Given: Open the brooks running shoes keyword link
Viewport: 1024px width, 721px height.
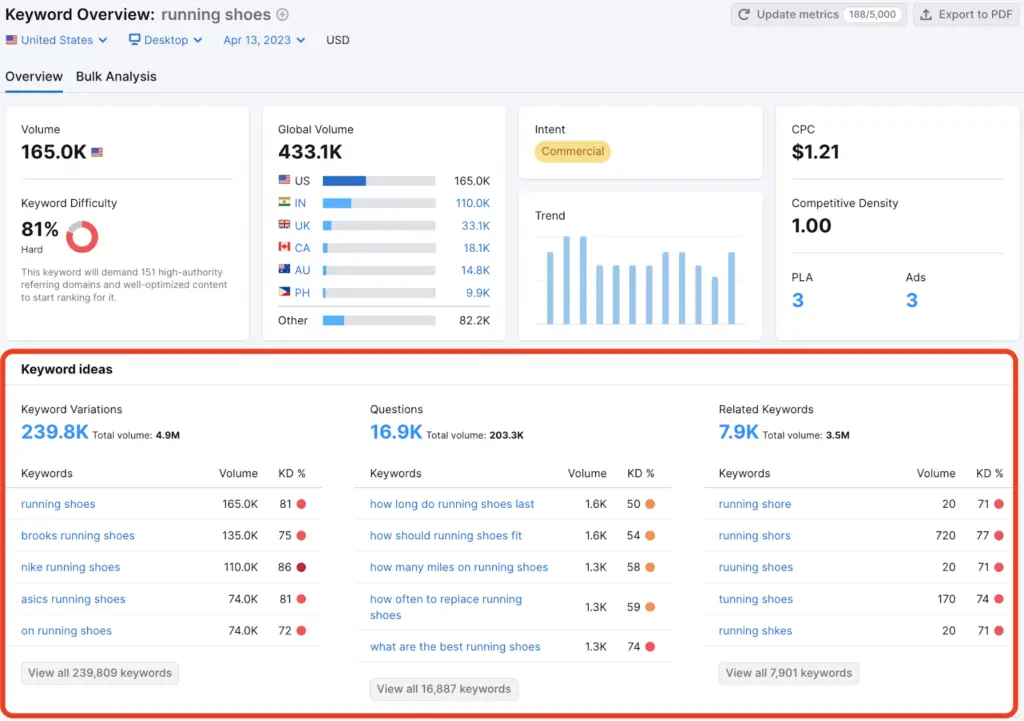Looking at the screenshot, I should 77,536.
